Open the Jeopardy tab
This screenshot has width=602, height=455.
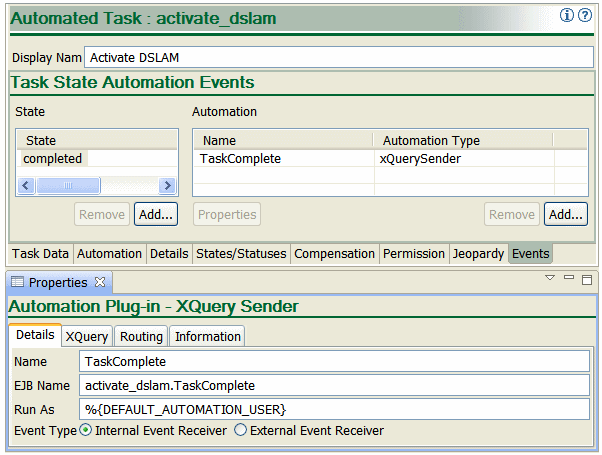pyautogui.click(x=478, y=254)
